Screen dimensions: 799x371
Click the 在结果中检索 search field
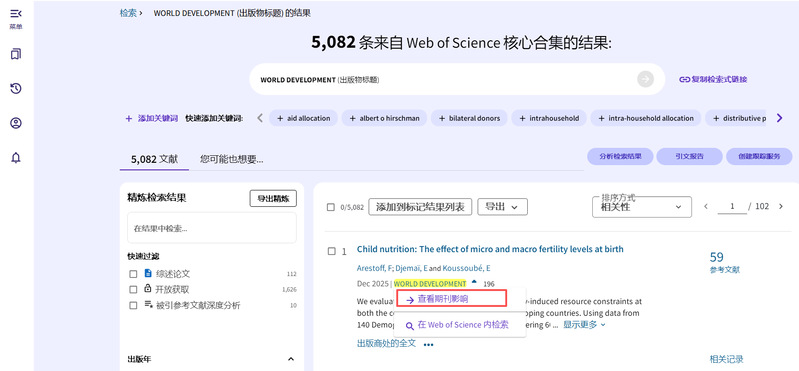pos(211,228)
